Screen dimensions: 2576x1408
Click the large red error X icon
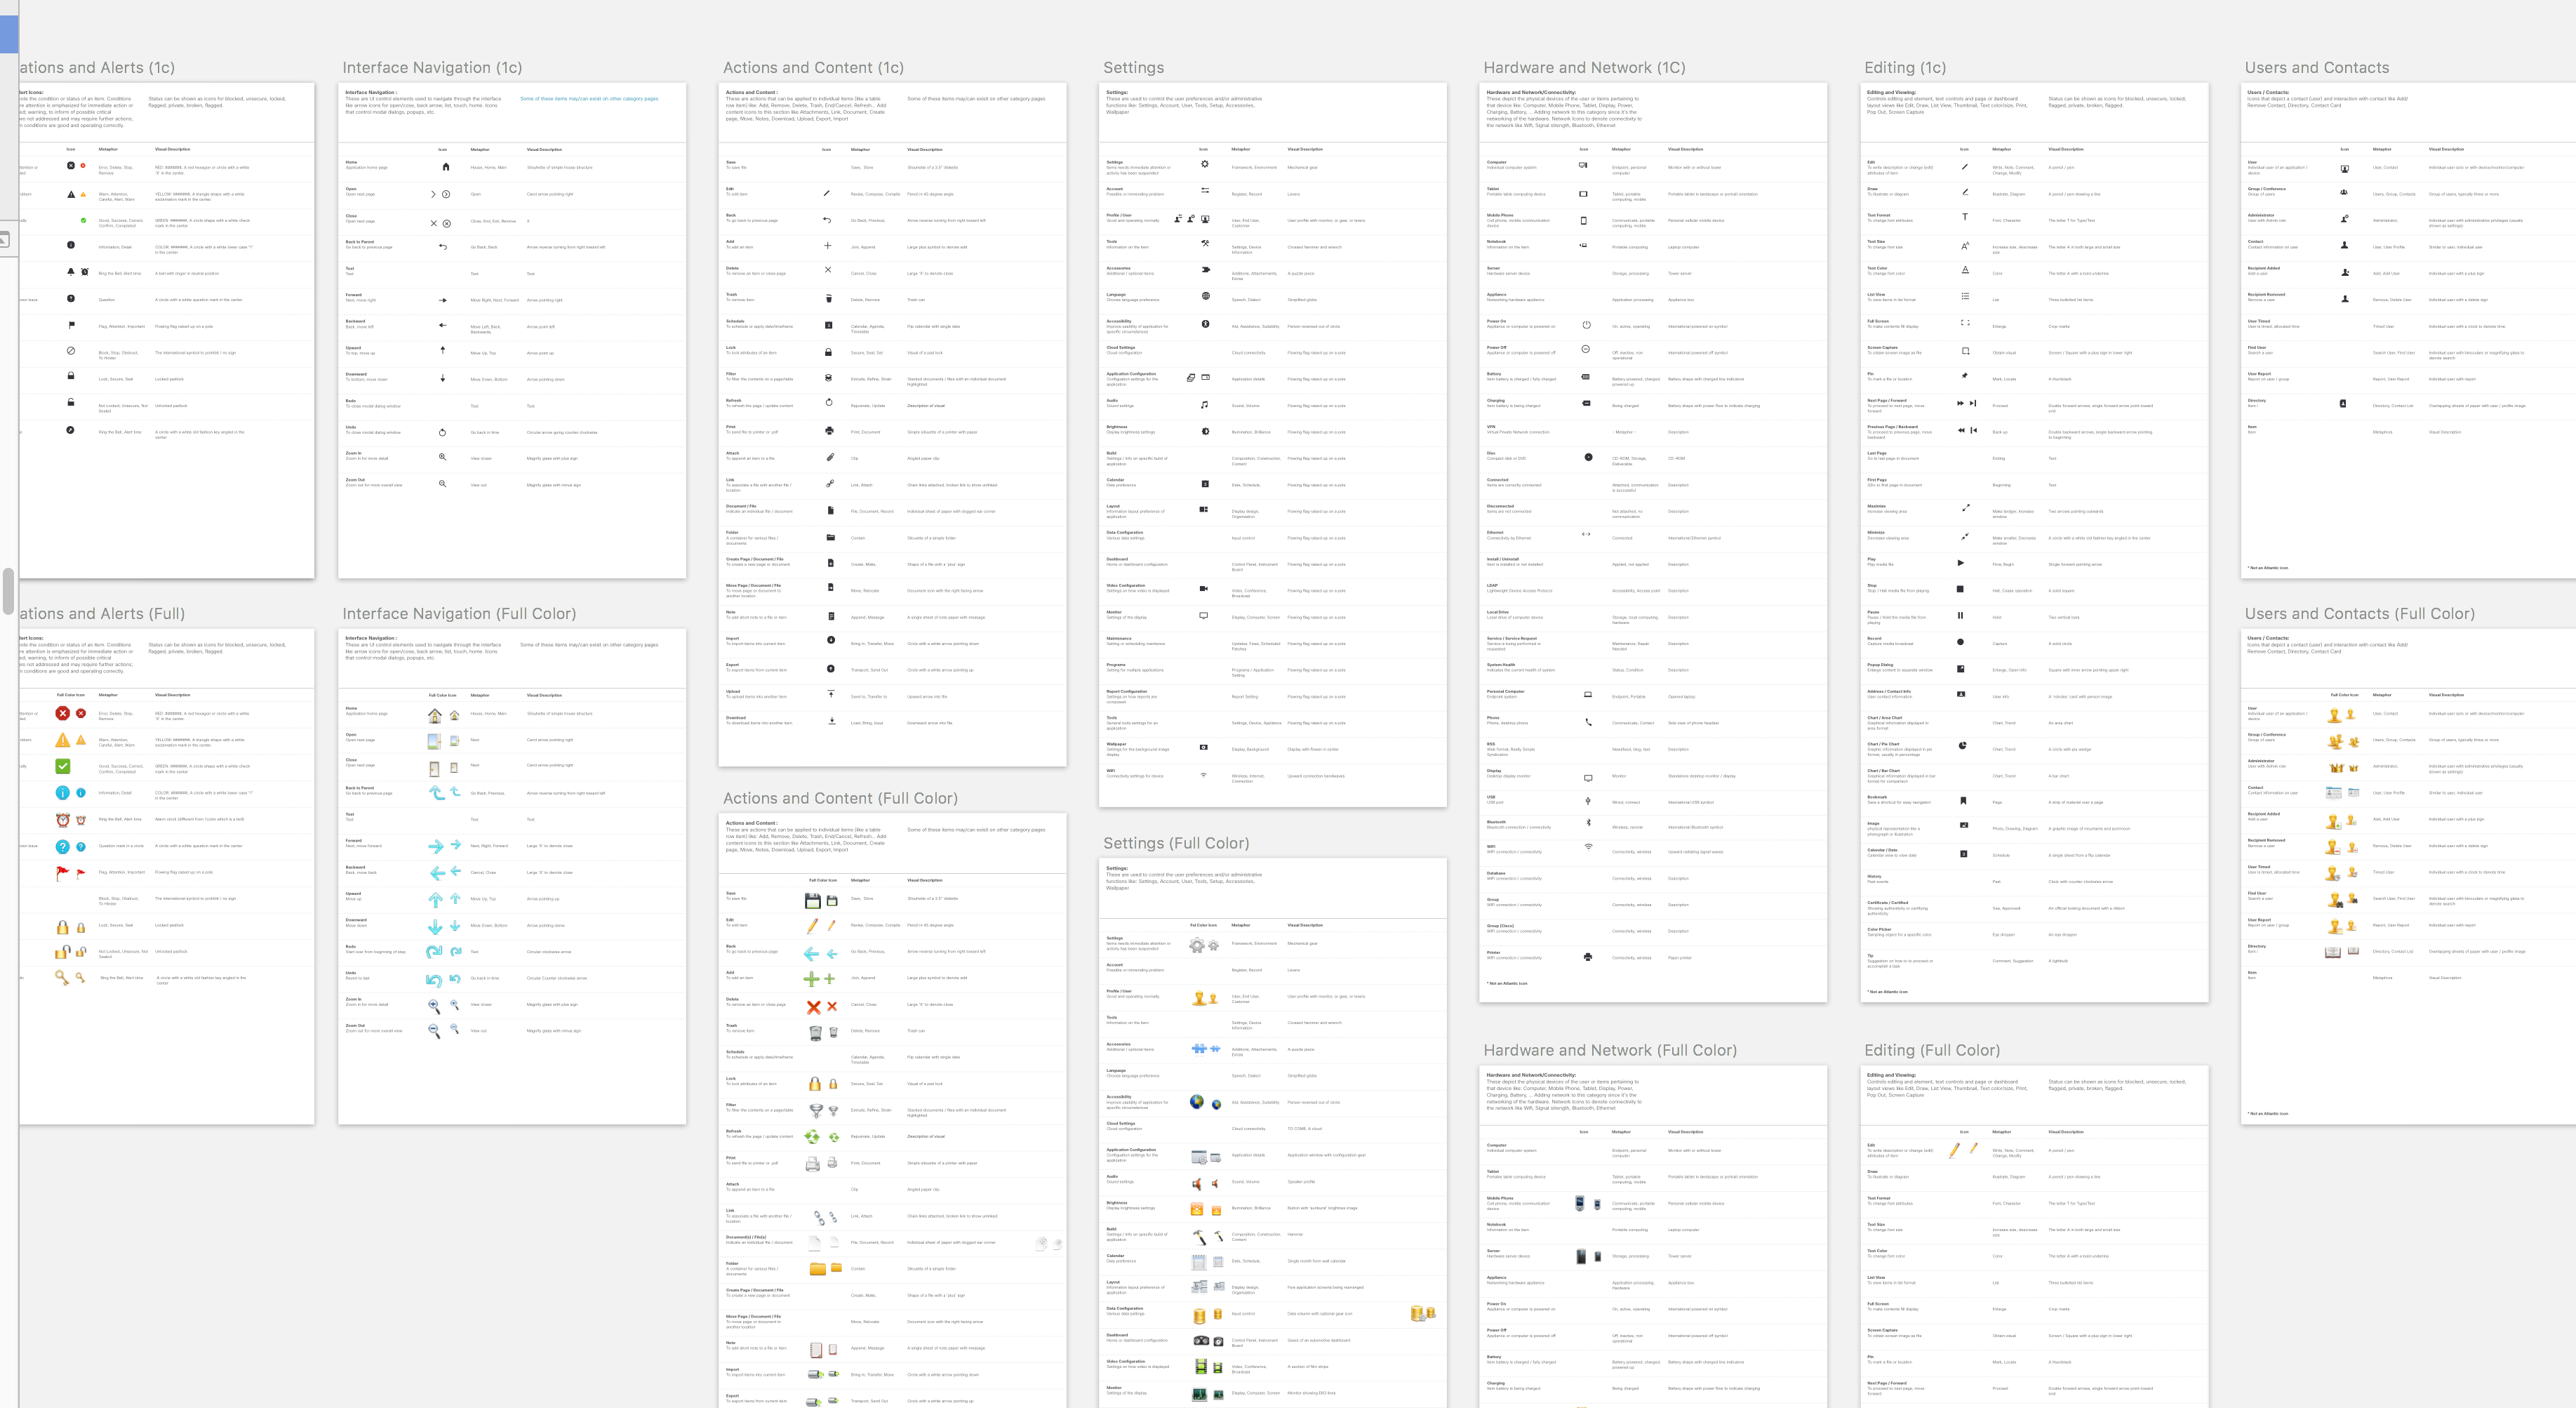click(x=62, y=713)
